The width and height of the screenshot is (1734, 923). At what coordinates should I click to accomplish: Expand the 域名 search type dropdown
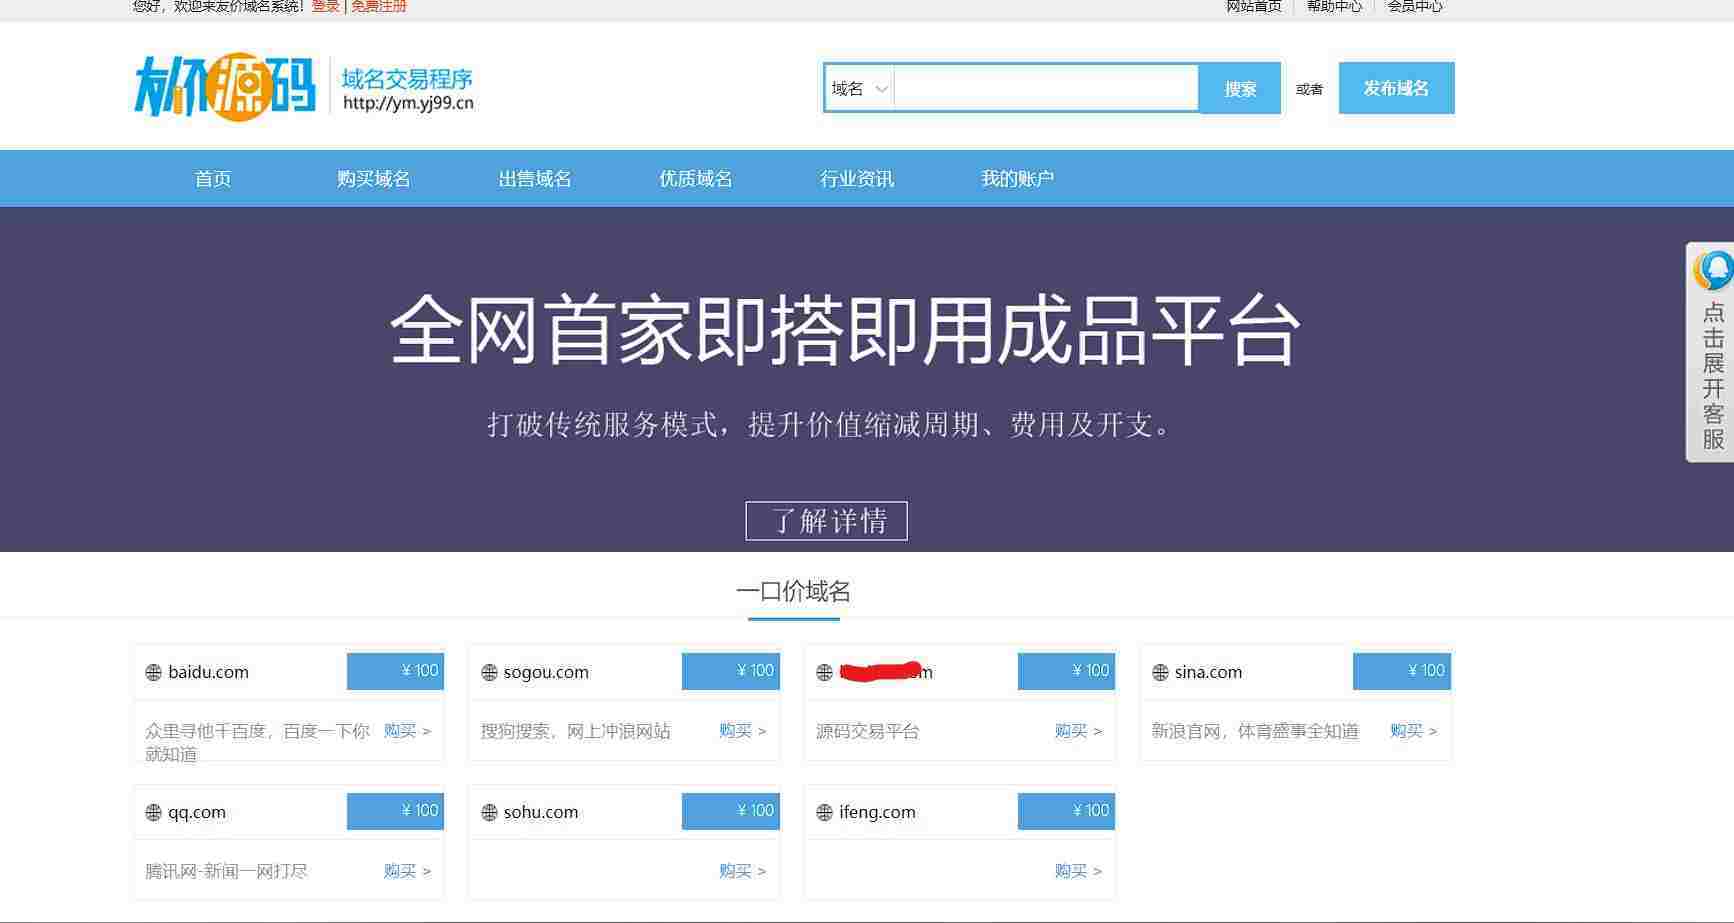[859, 88]
